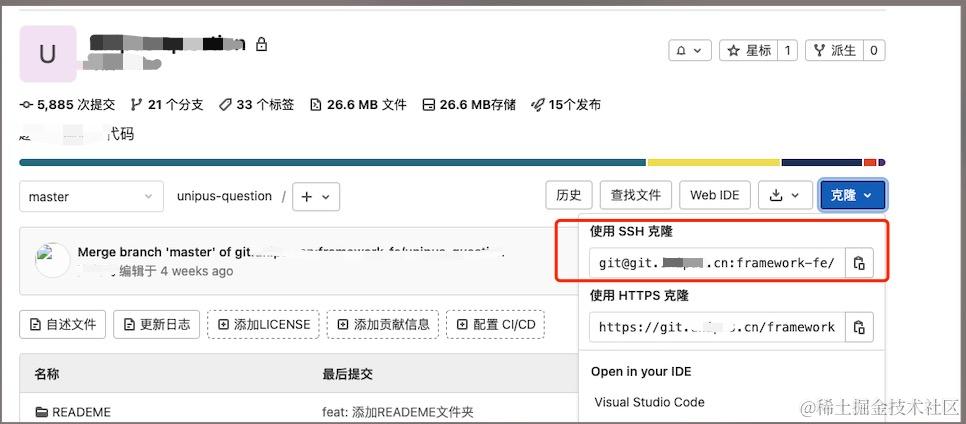
Task: Select the commit author avatar image
Action: click(x=52, y=259)
